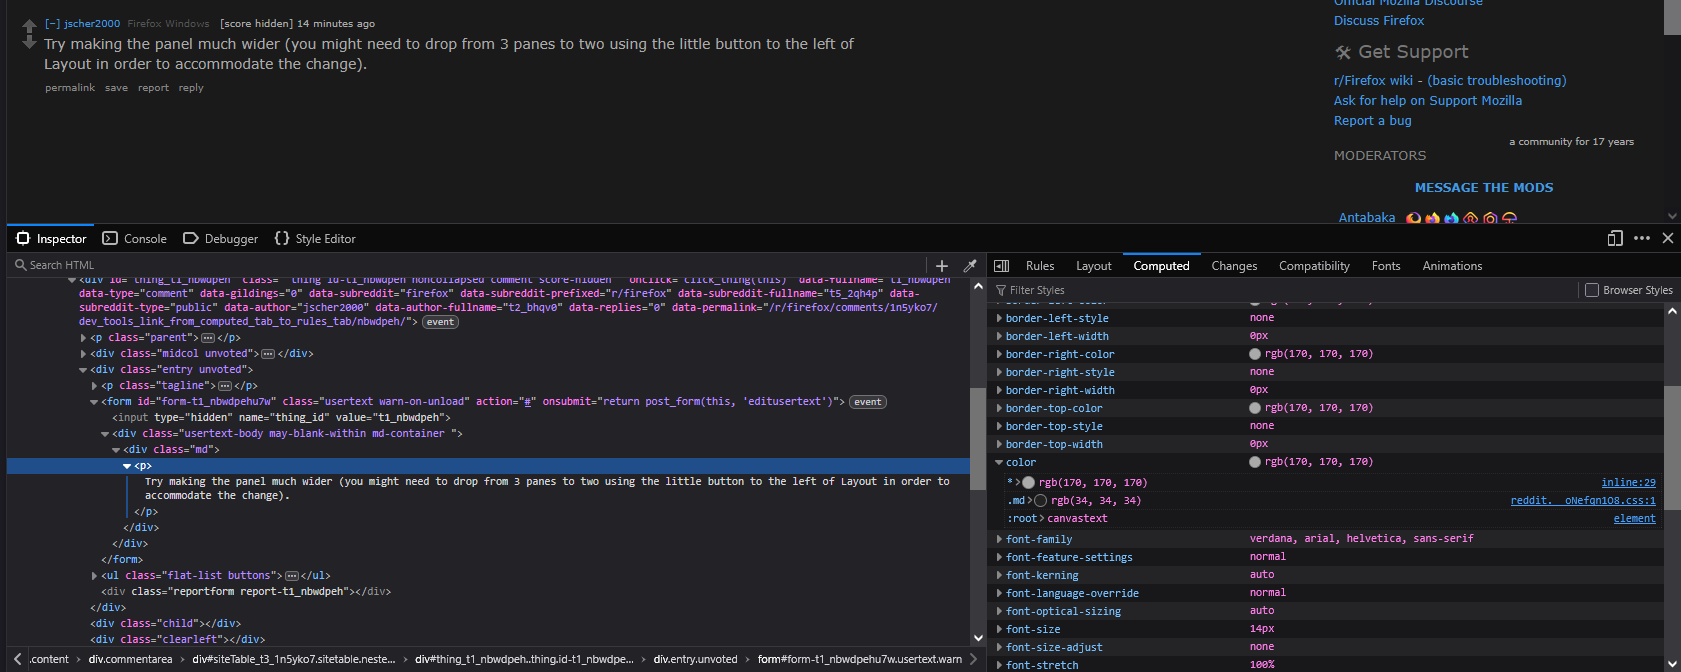Expand the ellipsis in p class="tagline"
This screenshot has height=672, width=1681.
(x=225, y=386)
